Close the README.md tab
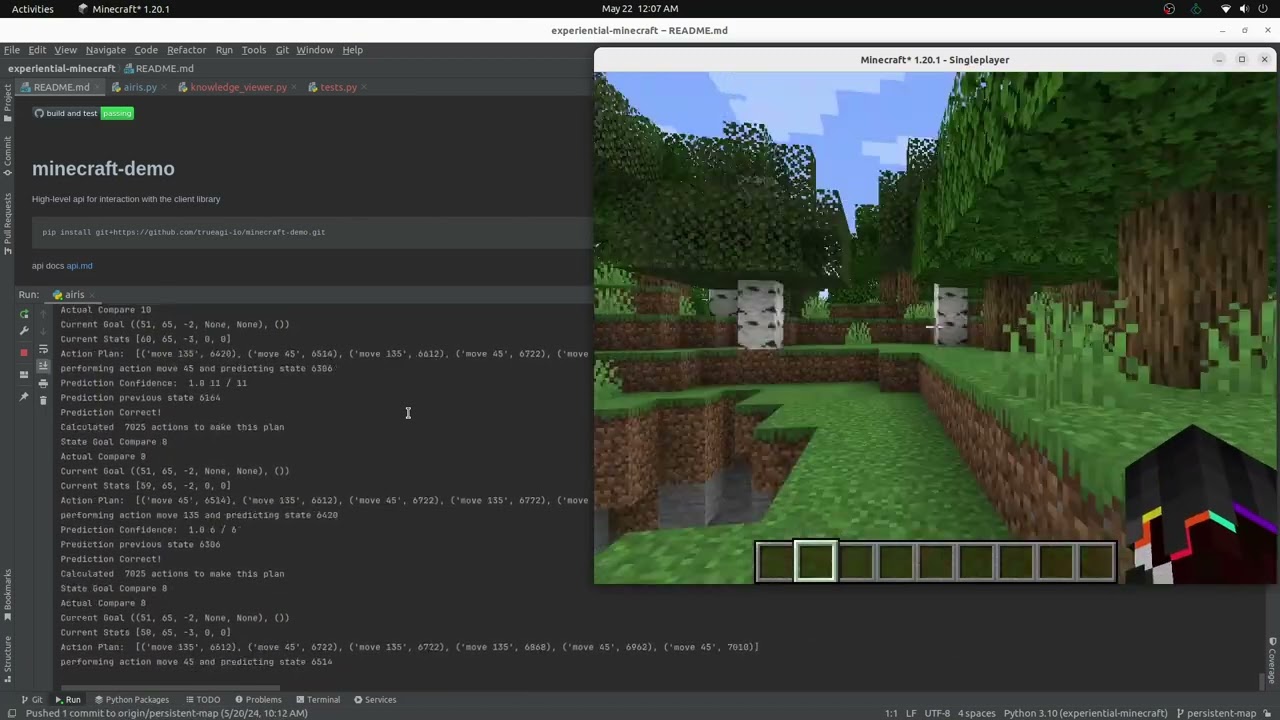Viewport: 1280px width, 720px height. pos(97,87)
